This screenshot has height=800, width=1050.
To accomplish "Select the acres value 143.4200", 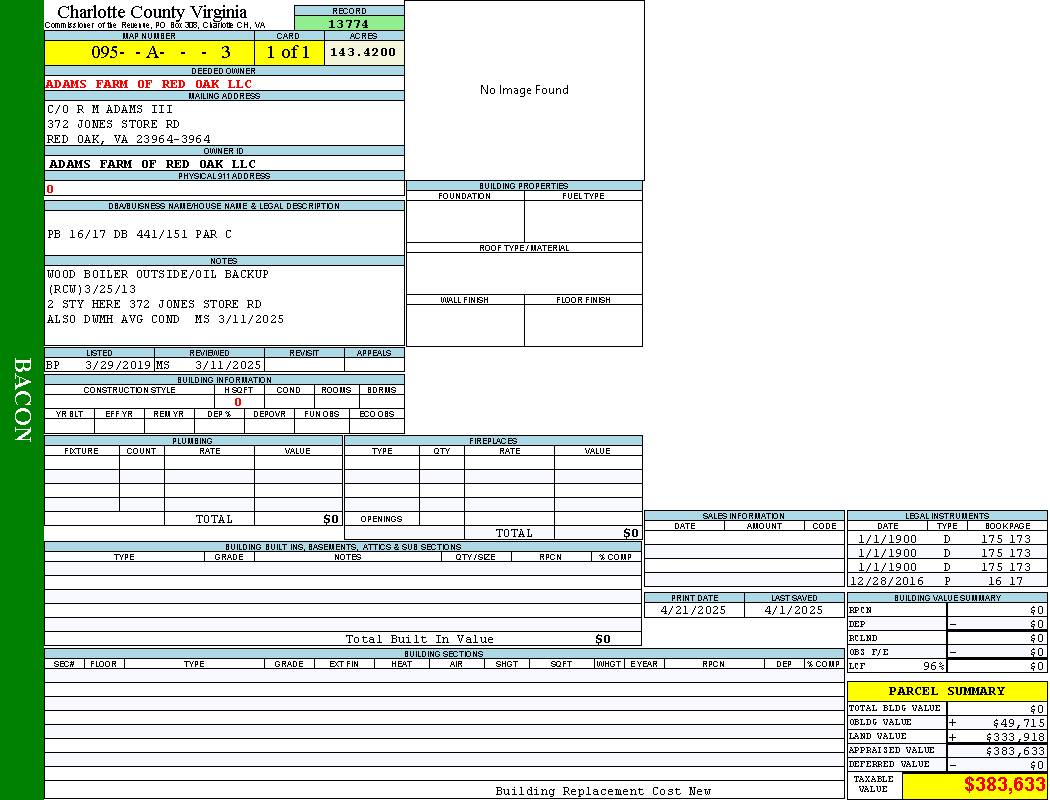I will tap(363, 53).
